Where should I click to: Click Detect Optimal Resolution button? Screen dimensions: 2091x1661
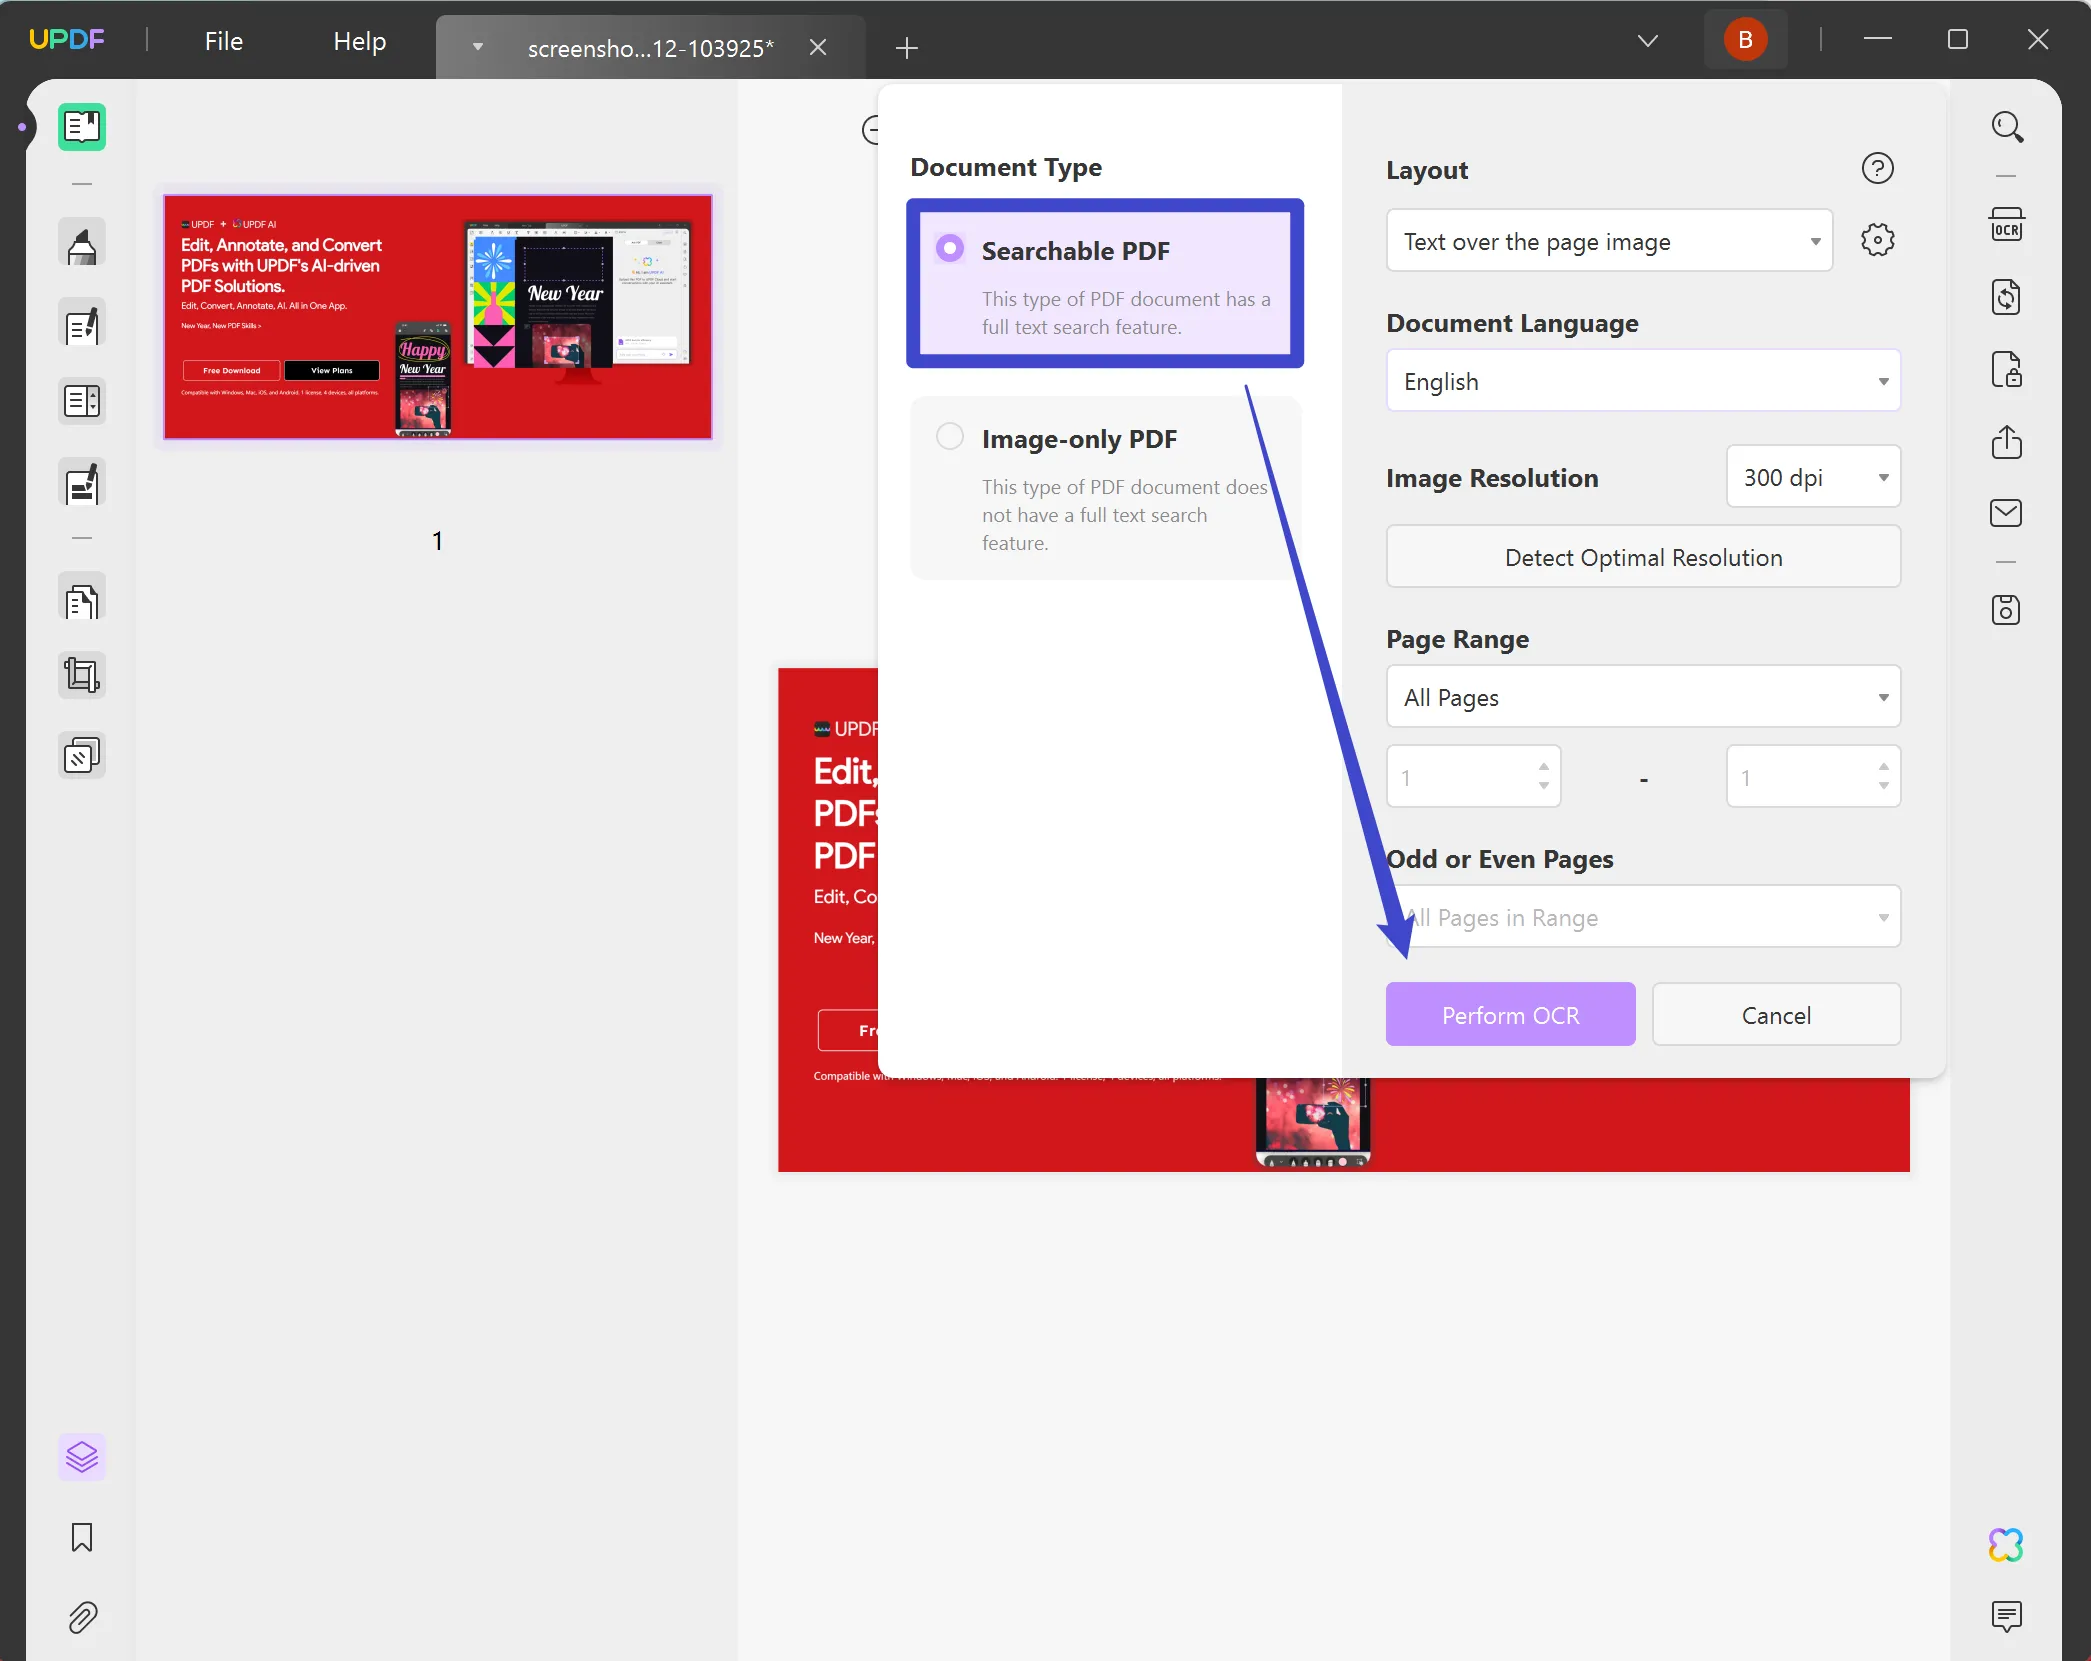tap(1643, 555)
